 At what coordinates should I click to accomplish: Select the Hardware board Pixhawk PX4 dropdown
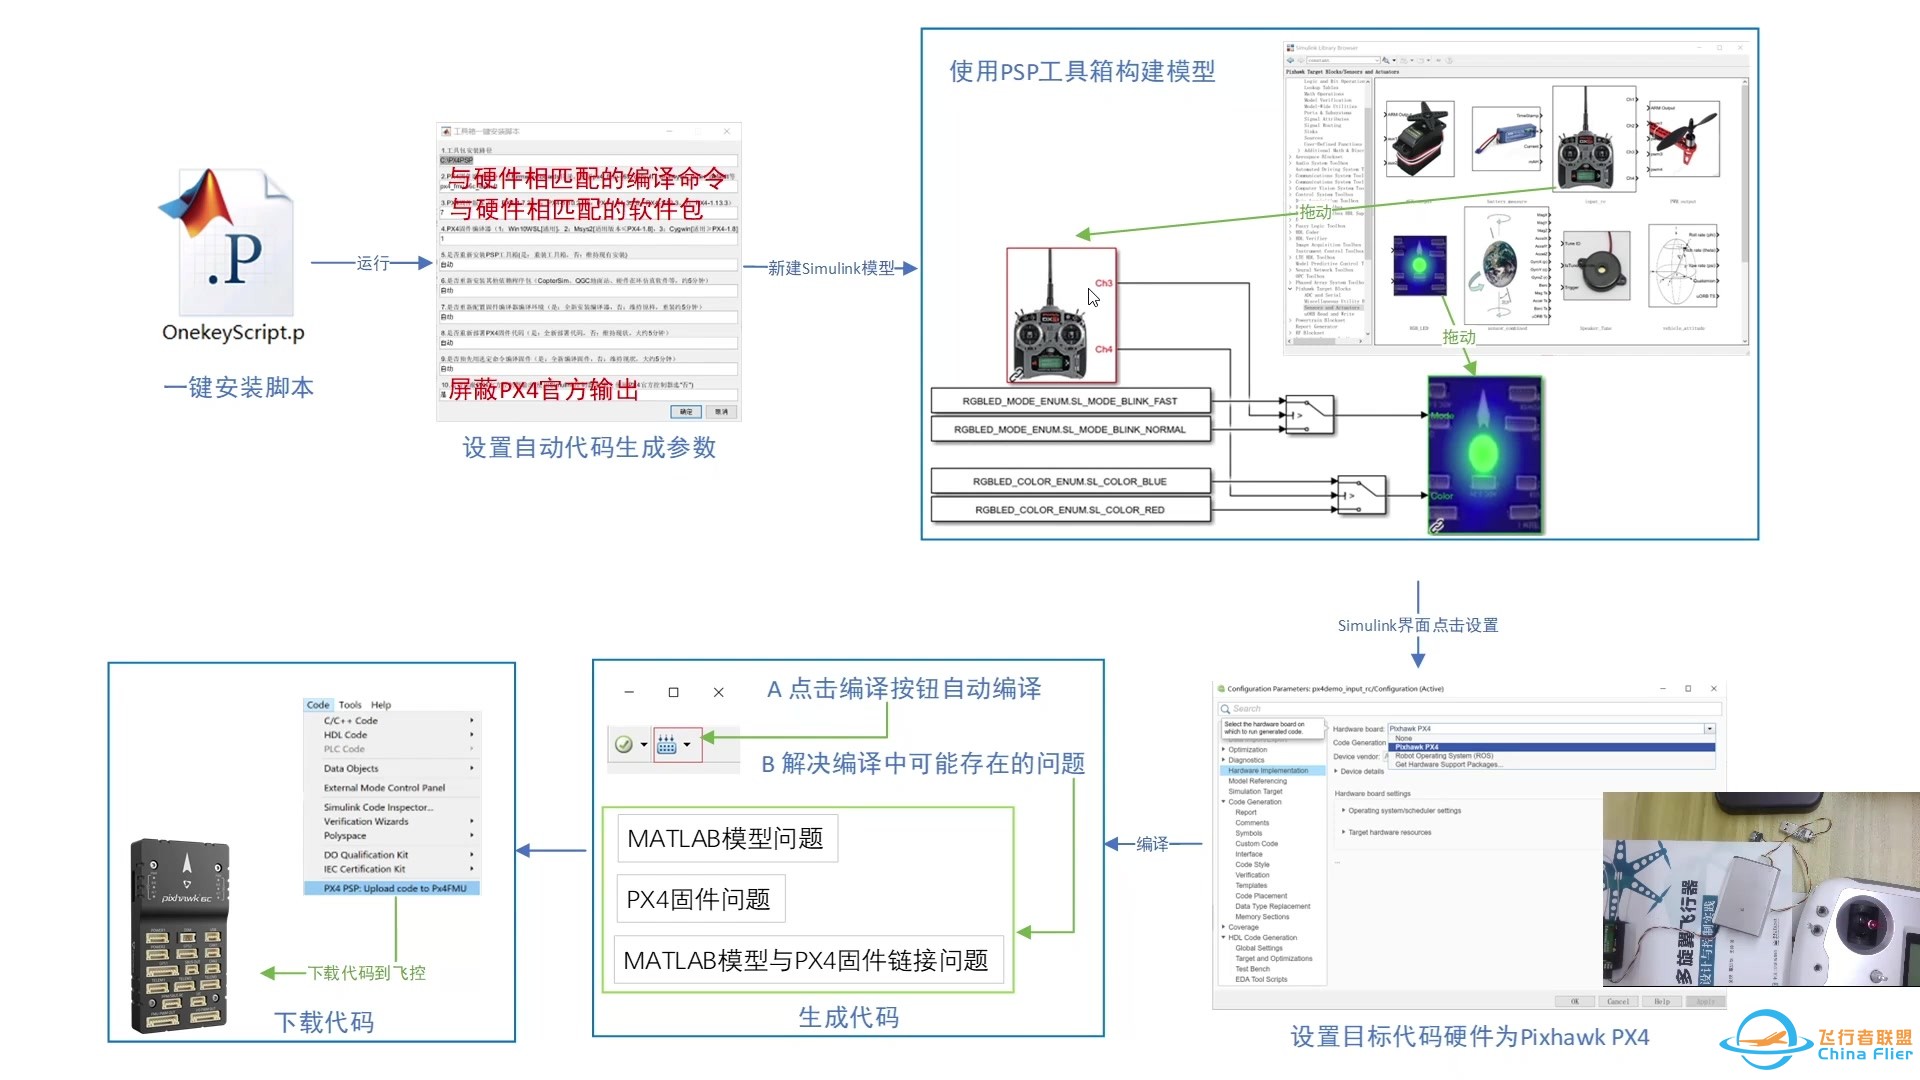(x=1549, y=728)
